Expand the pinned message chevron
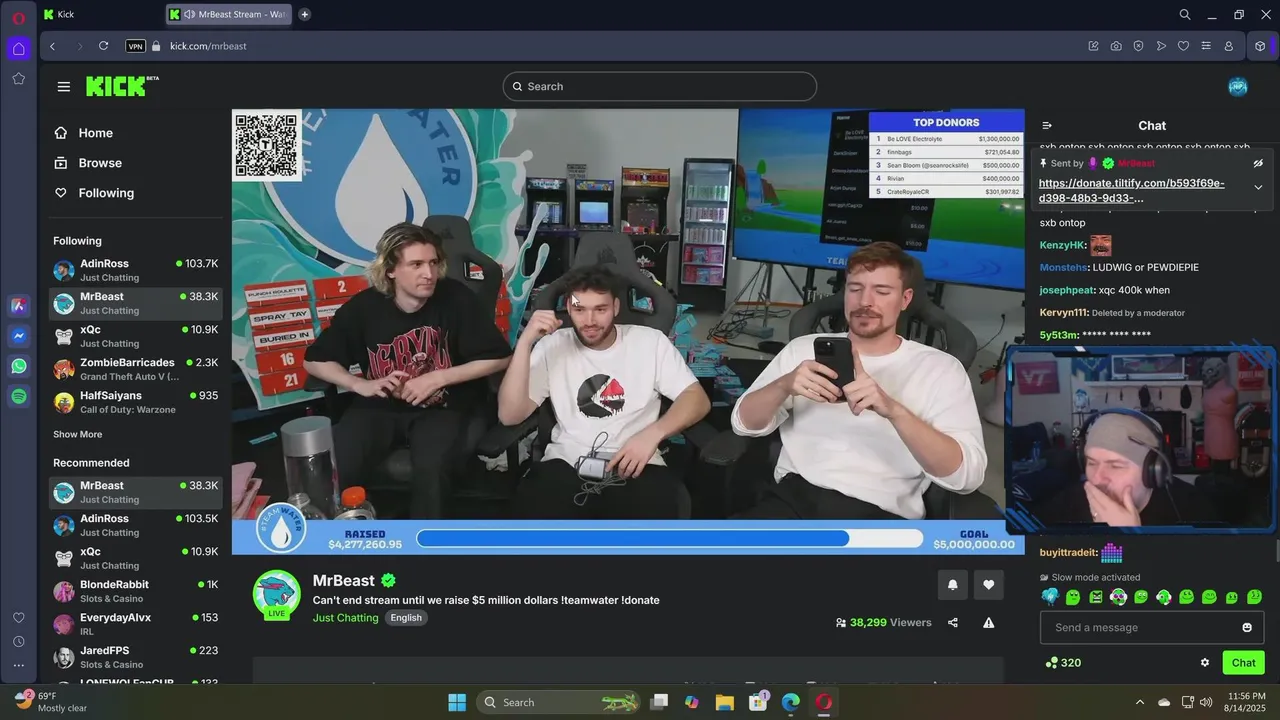This screenshot has width=1280, height=720. point(1258,187)
